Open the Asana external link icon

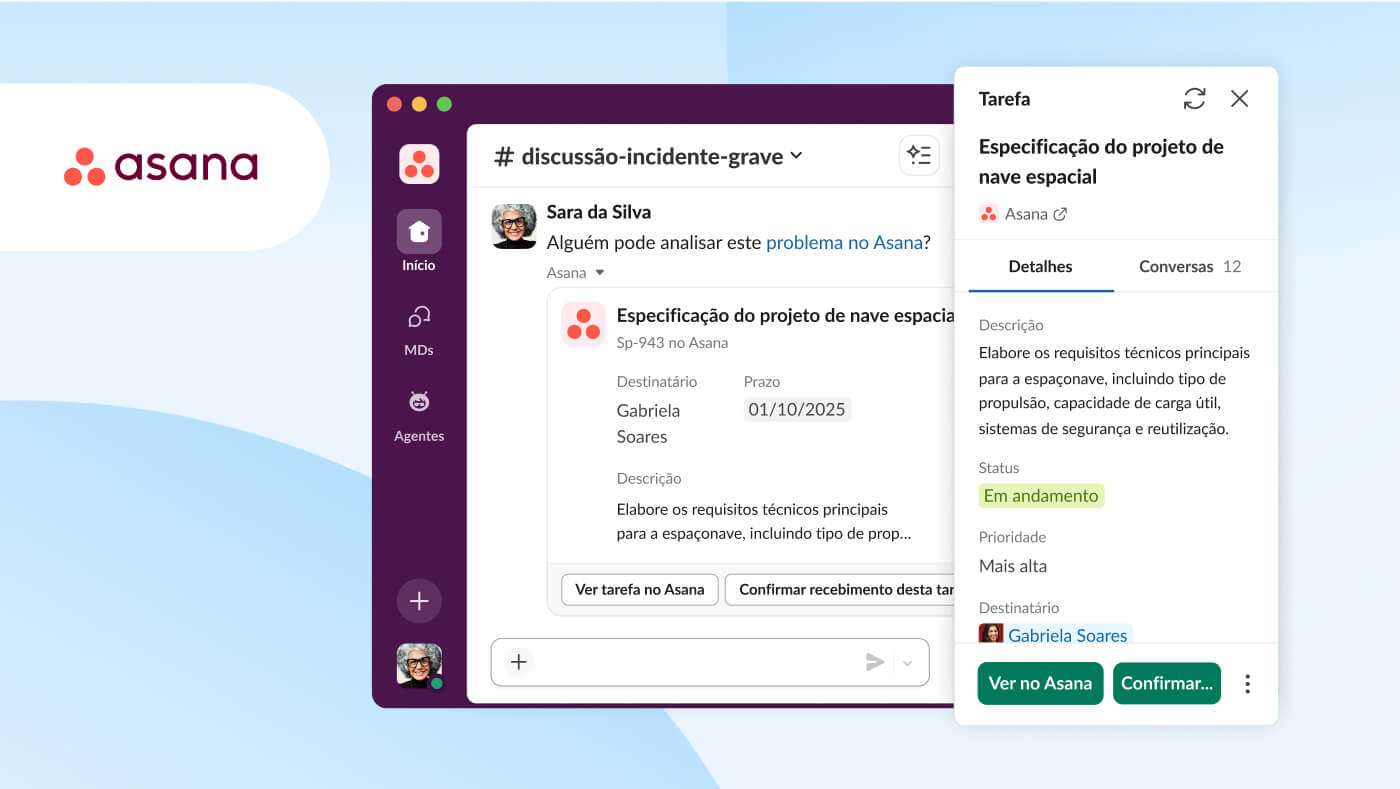point(1060,214)
